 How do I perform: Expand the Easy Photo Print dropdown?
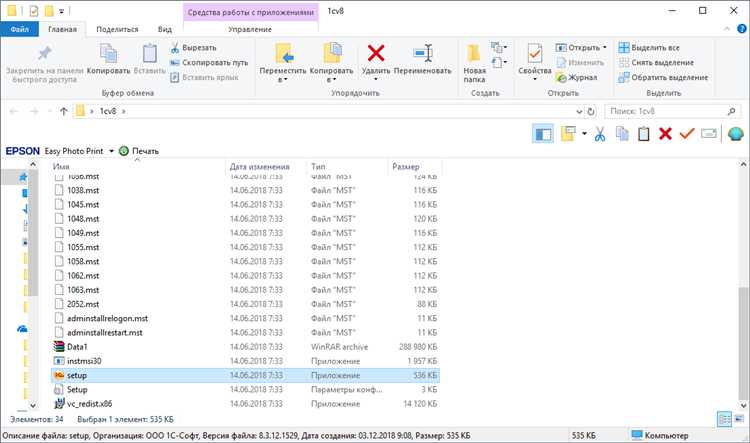[111, 151]
